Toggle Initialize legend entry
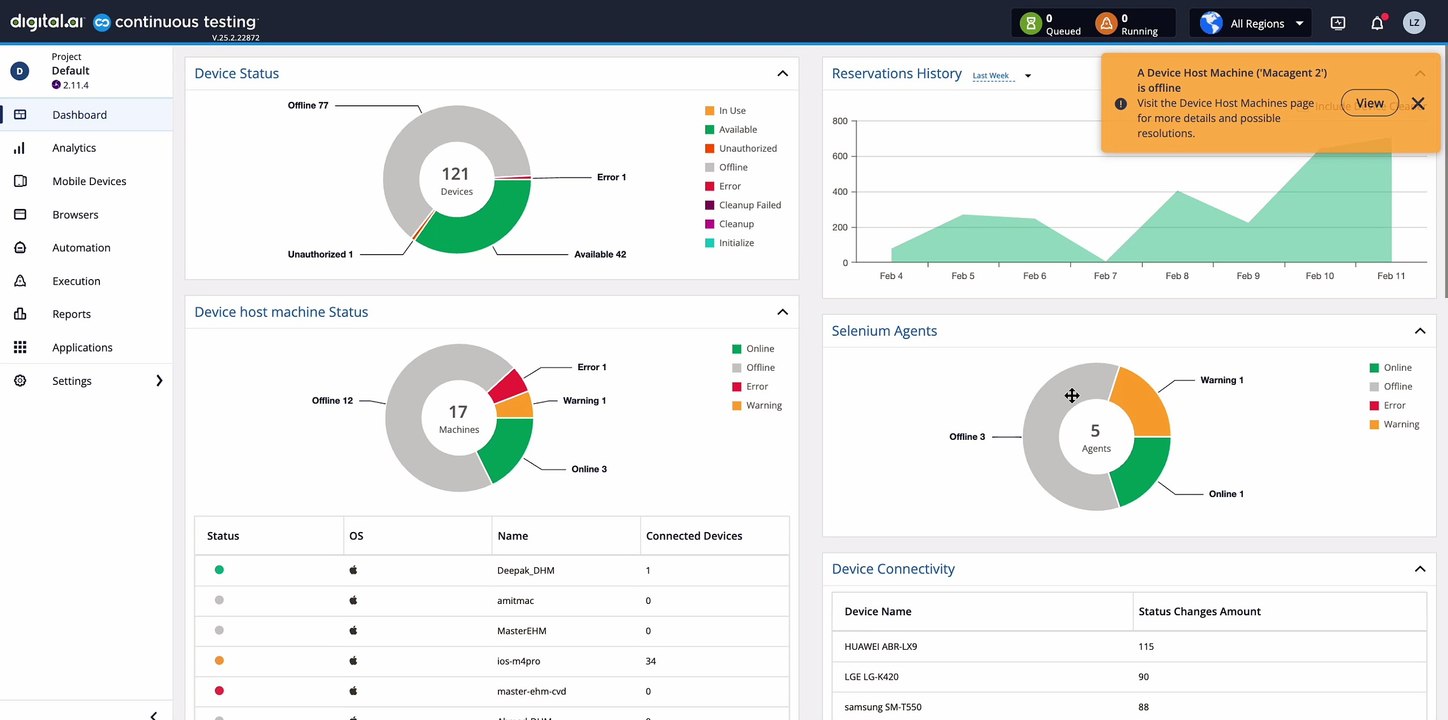 click(x=730, y=243)
